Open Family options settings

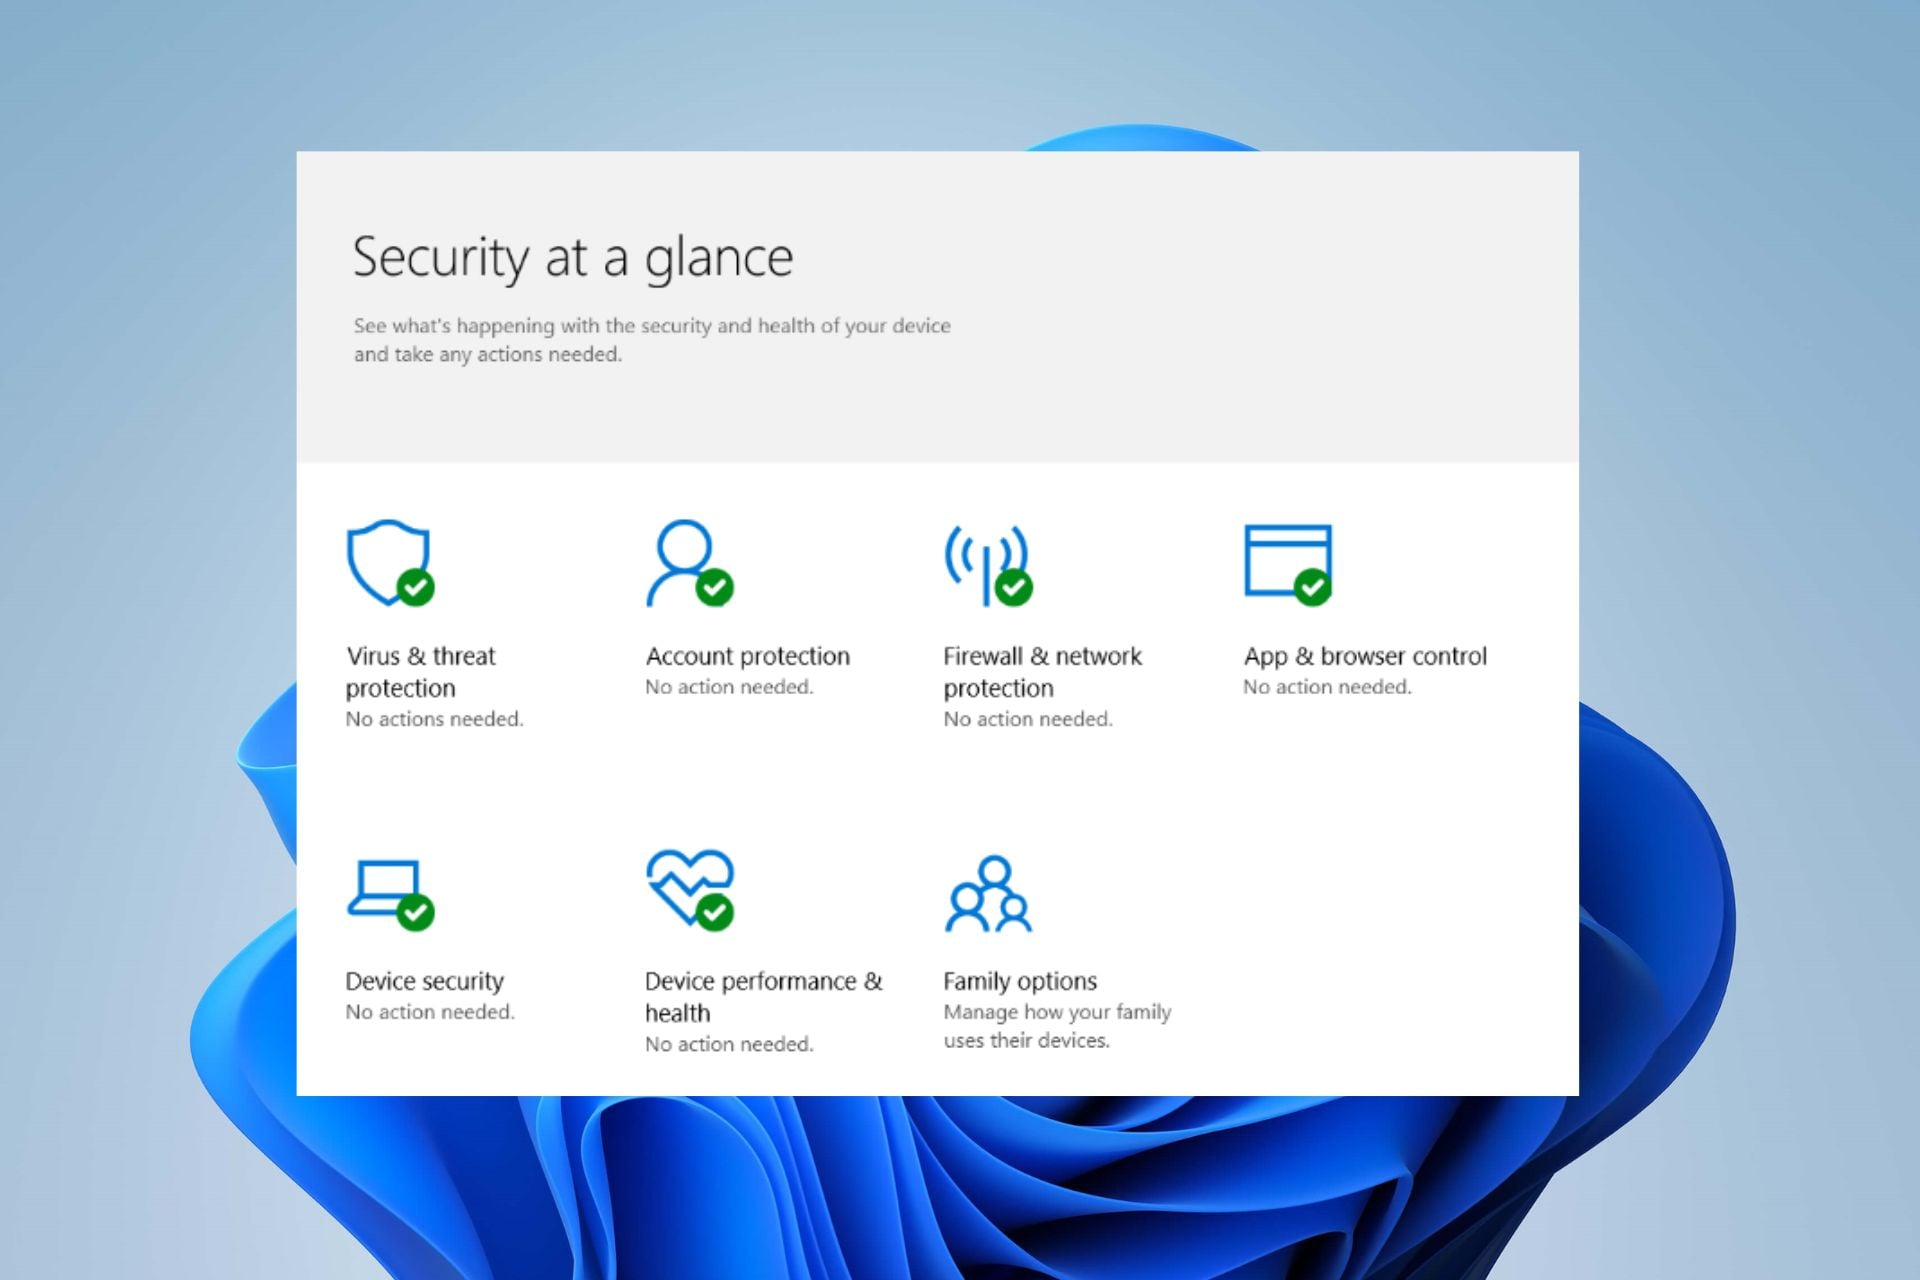[1018, 981]
